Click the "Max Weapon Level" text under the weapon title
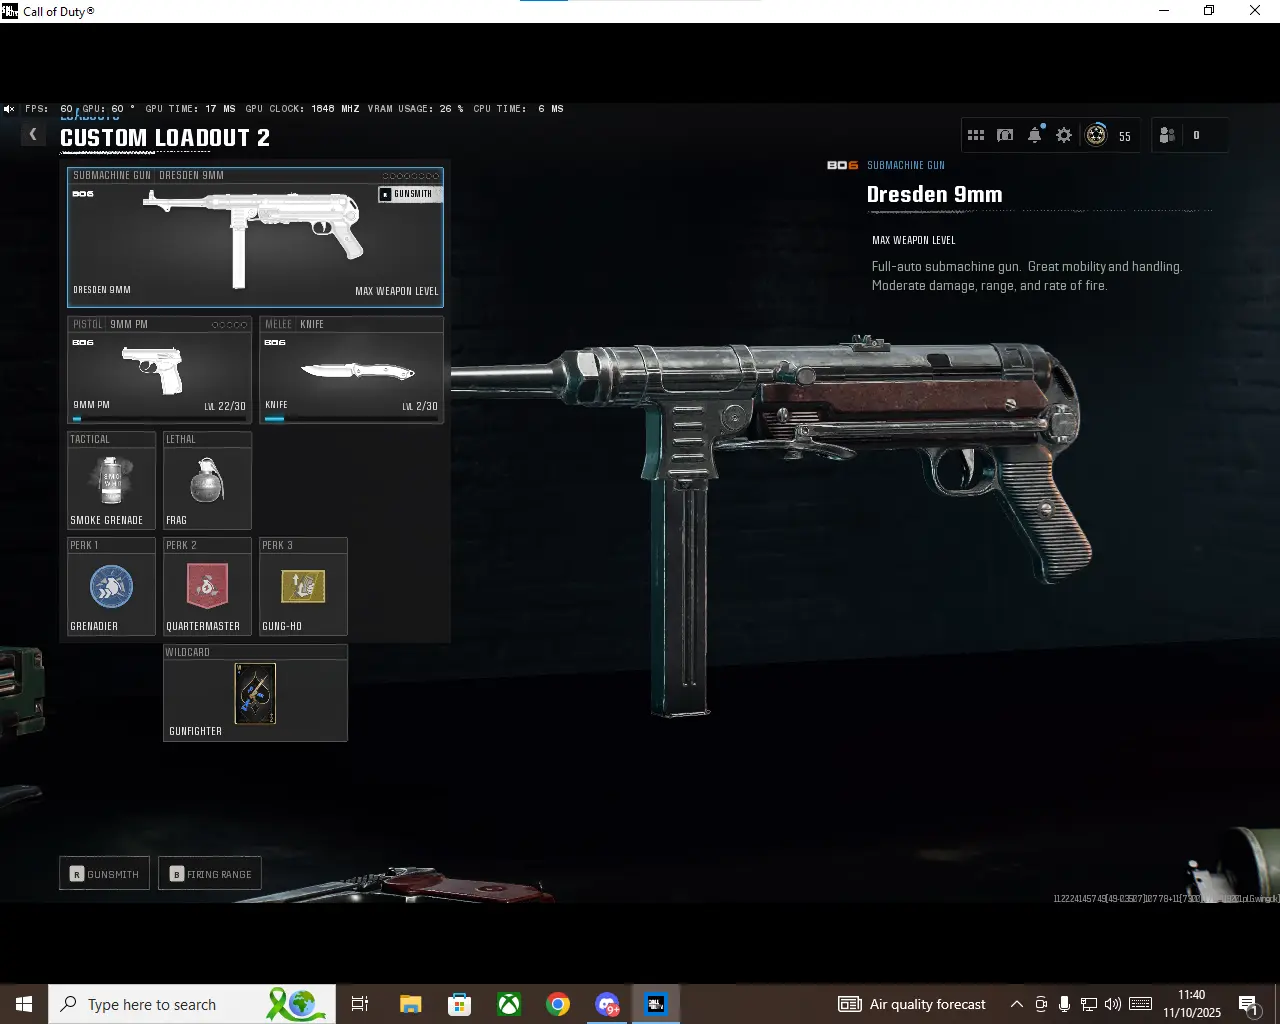This screenshot has width=1280, height=1024. tap(914, 241)
